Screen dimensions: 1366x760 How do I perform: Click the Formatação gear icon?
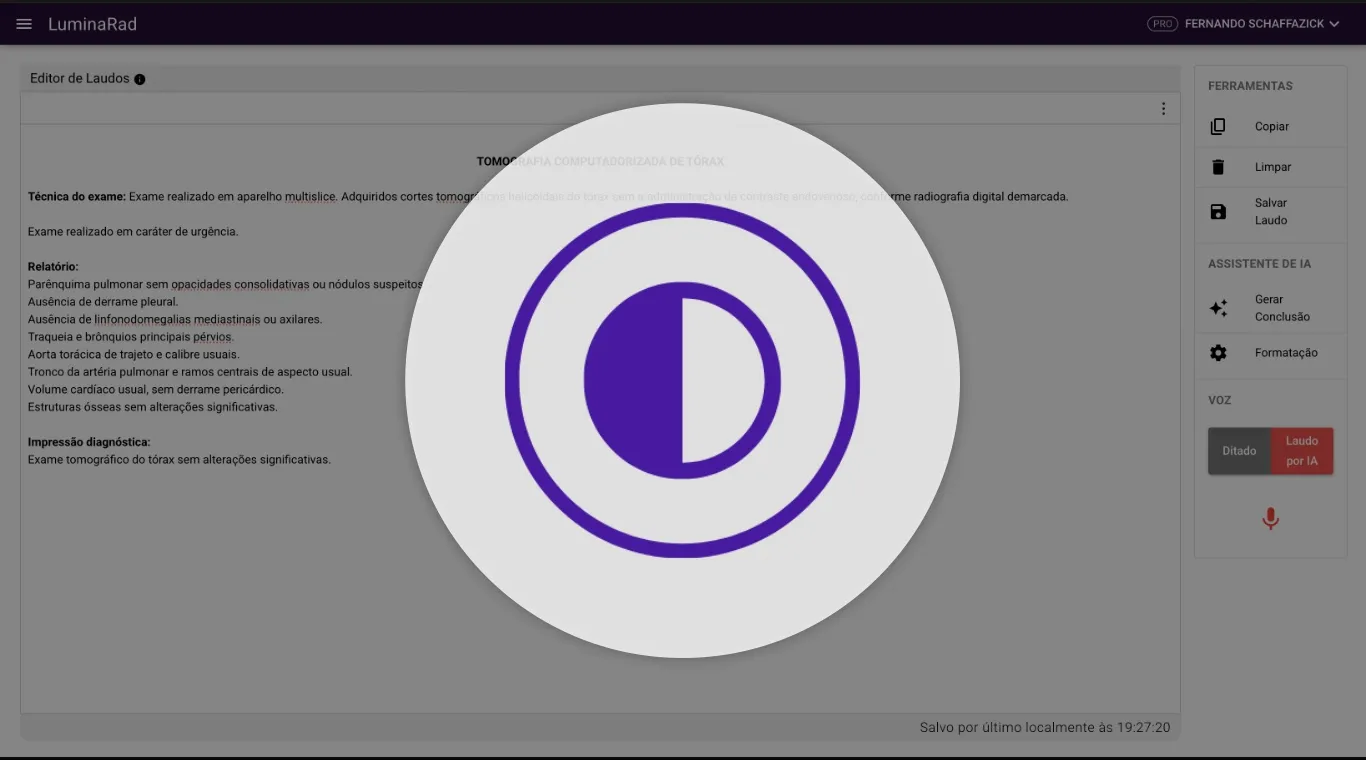click(1218, 353)
